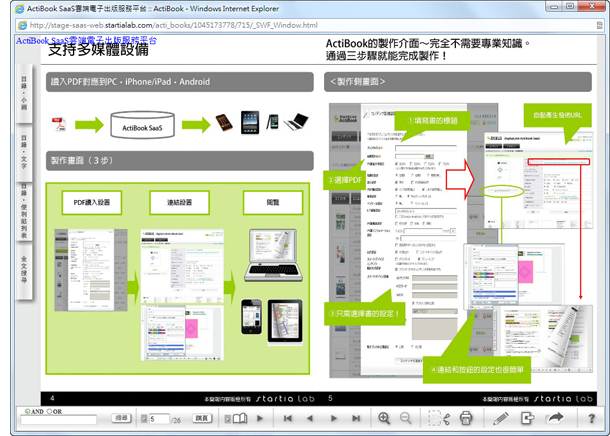This screenshot has width=610, height=436.
Task: Select the OR search mode radio button
Action: click(x=49, y=411)
